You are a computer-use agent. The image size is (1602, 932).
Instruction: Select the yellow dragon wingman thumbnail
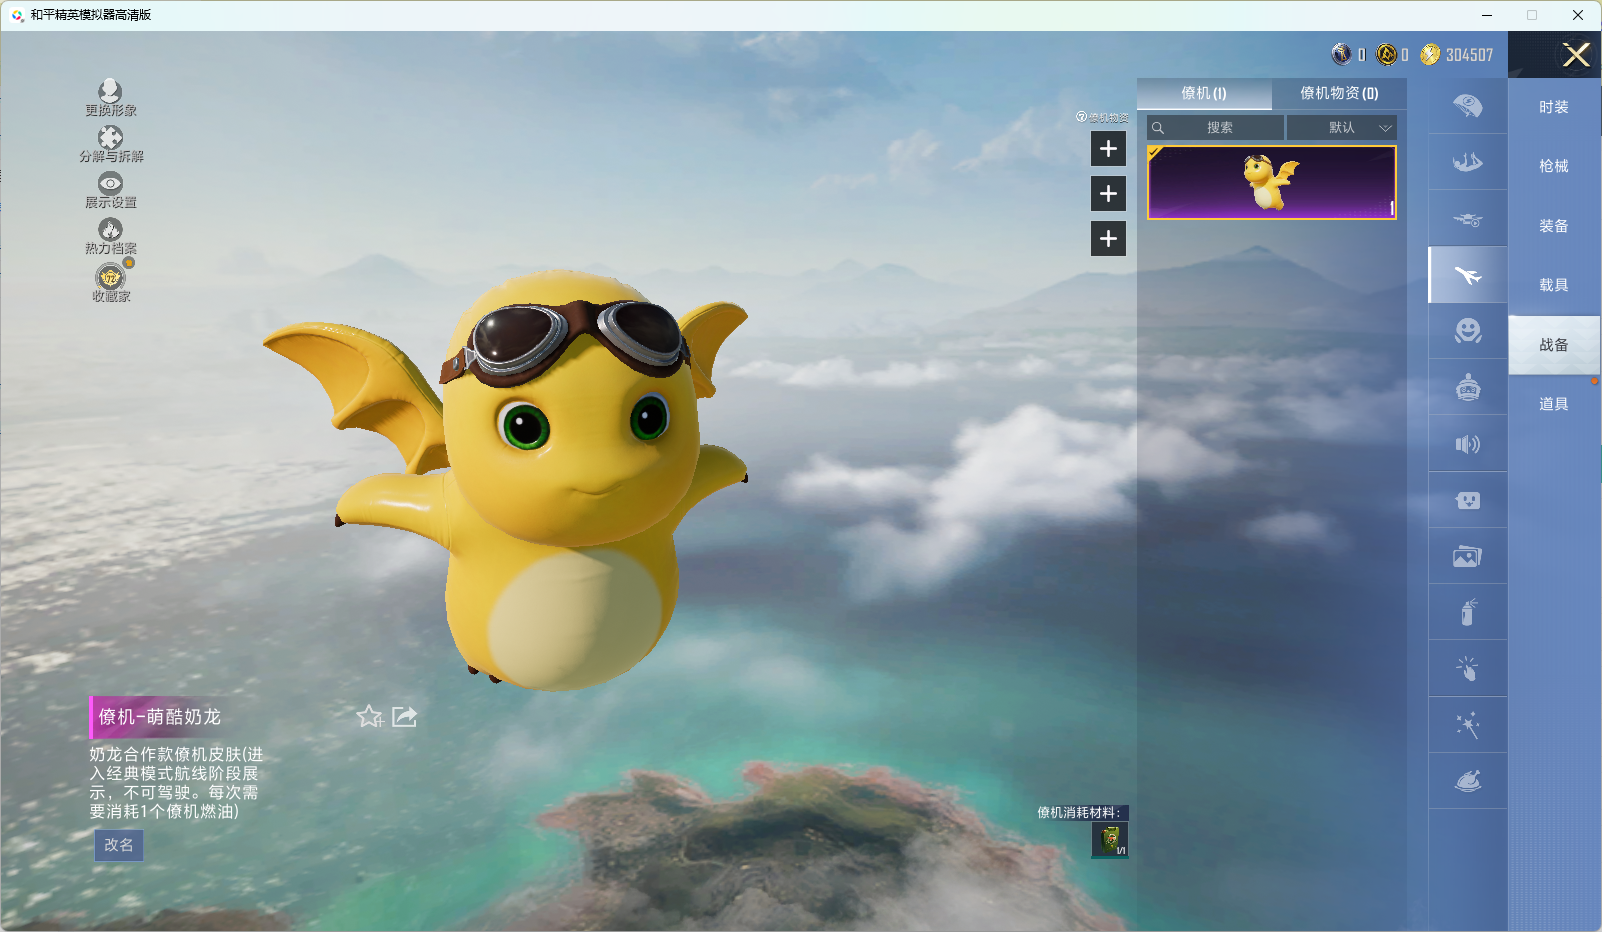click(1272, 182)
